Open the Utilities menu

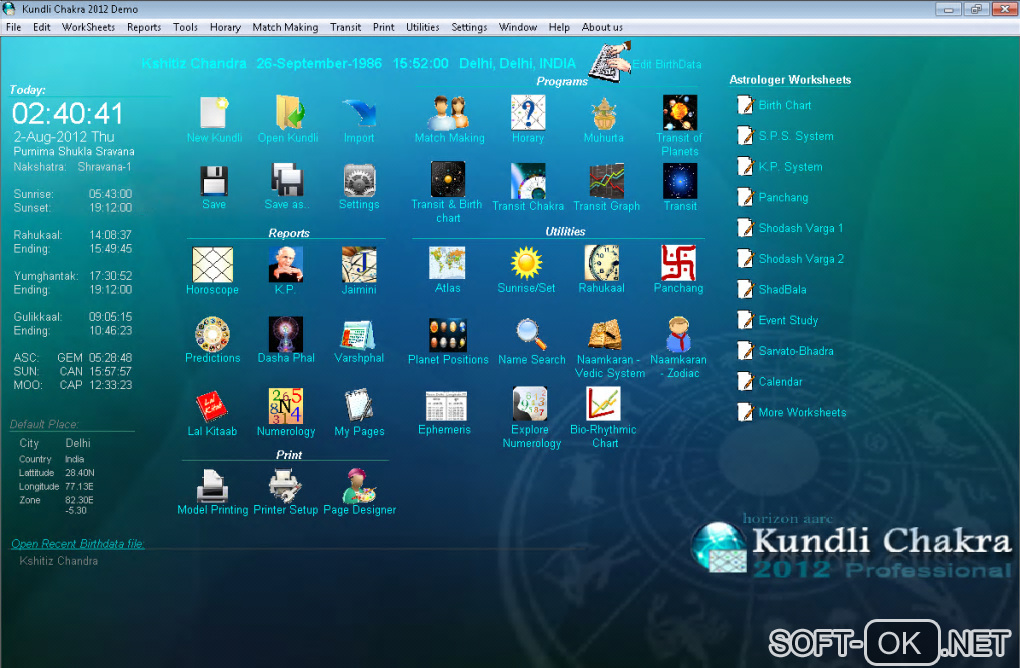pyautogui.click(x=423, y=27)
